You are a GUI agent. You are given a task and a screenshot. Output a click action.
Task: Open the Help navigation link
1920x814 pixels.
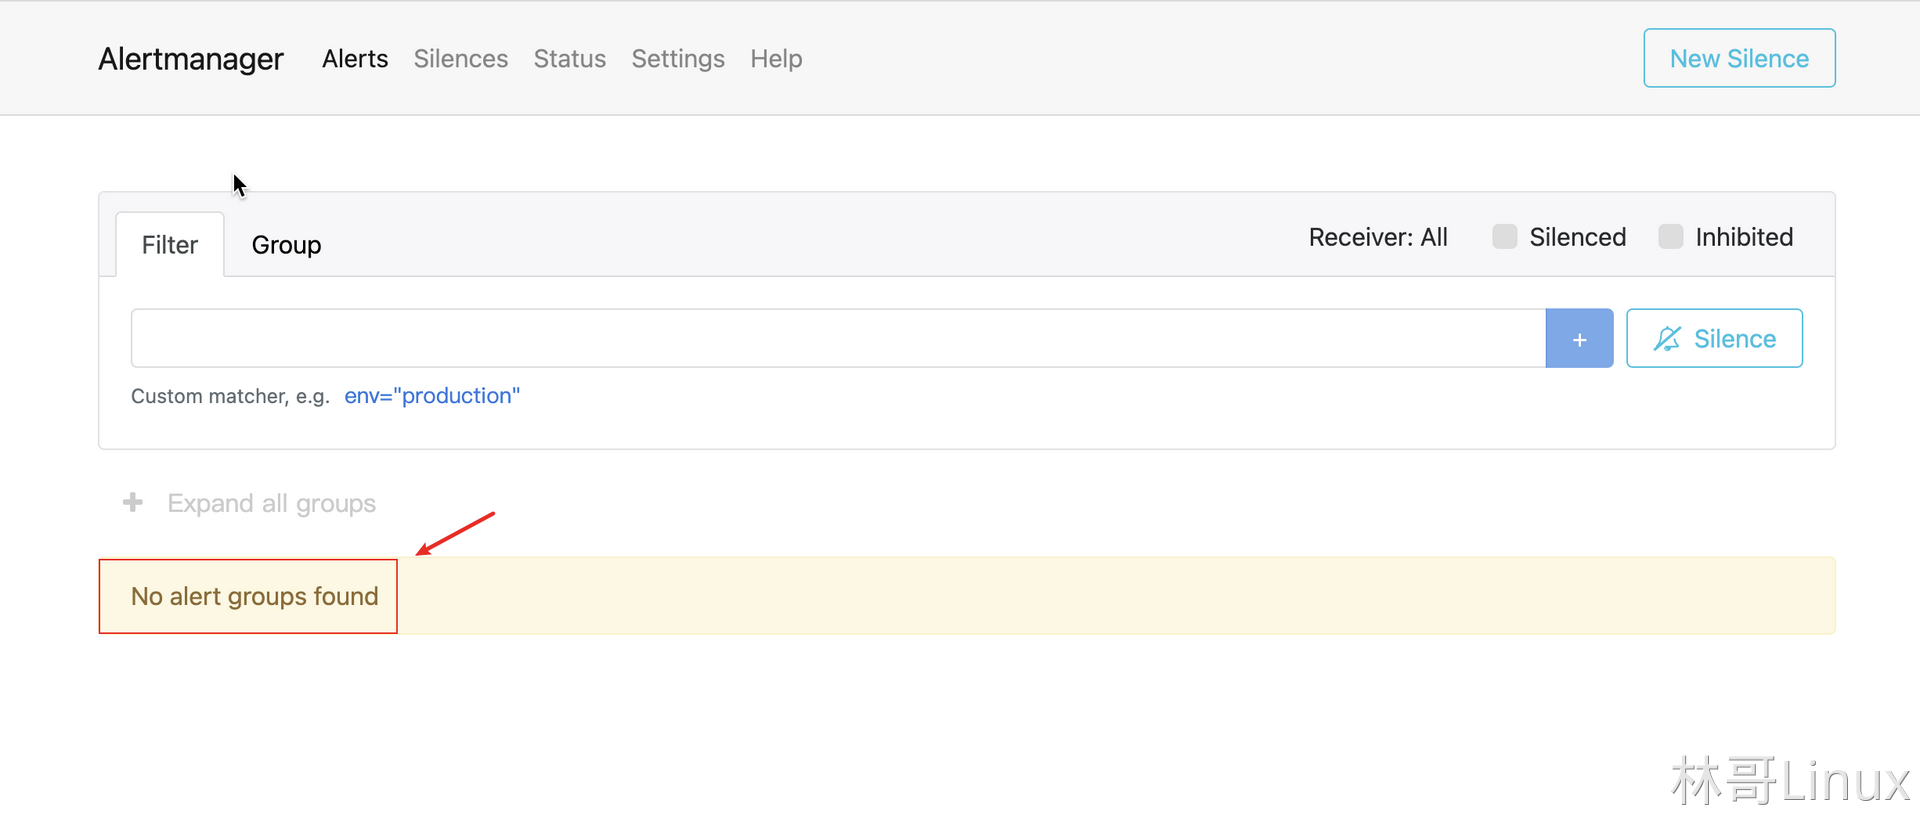777,59
